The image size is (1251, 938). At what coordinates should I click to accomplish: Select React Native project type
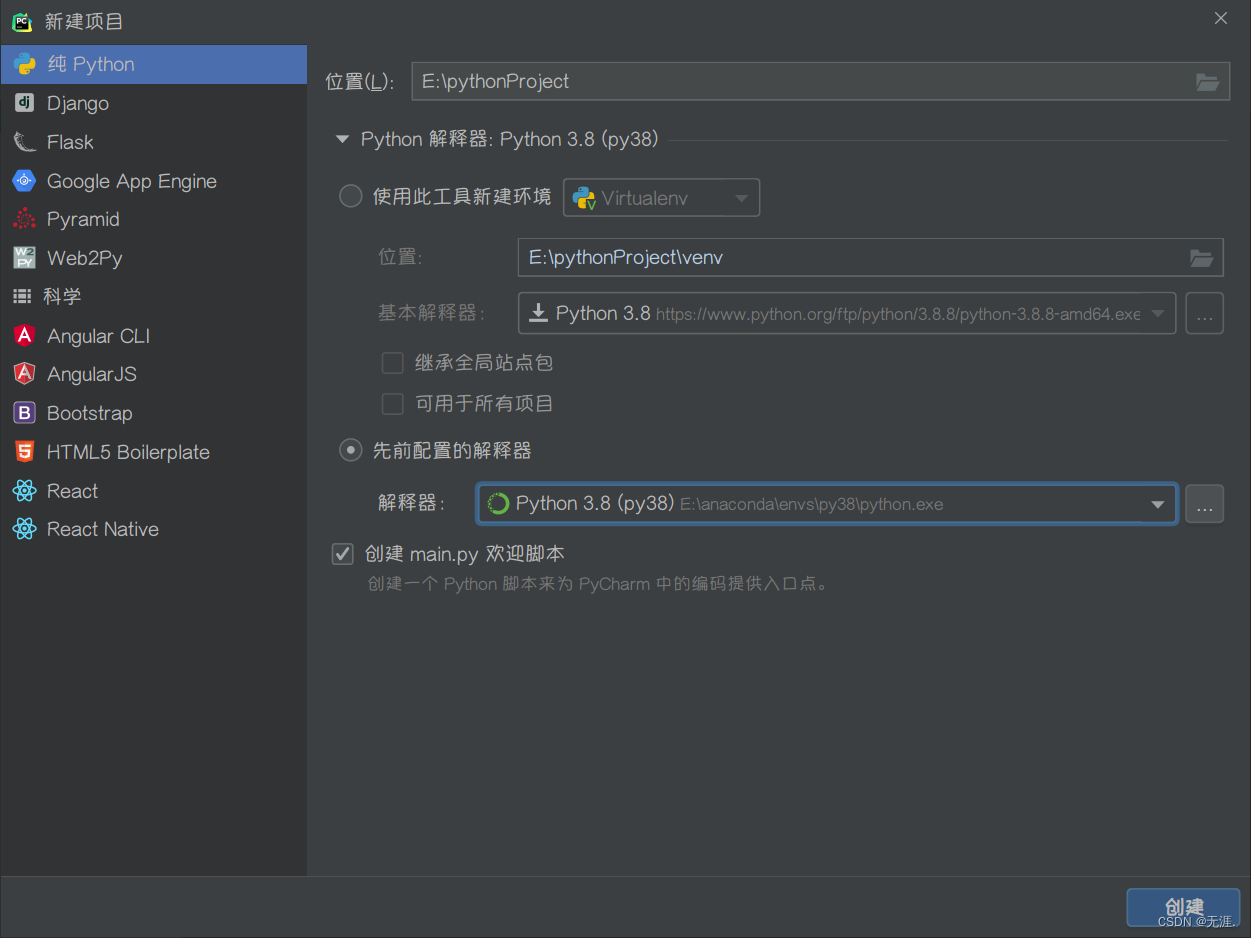point(153,529)
